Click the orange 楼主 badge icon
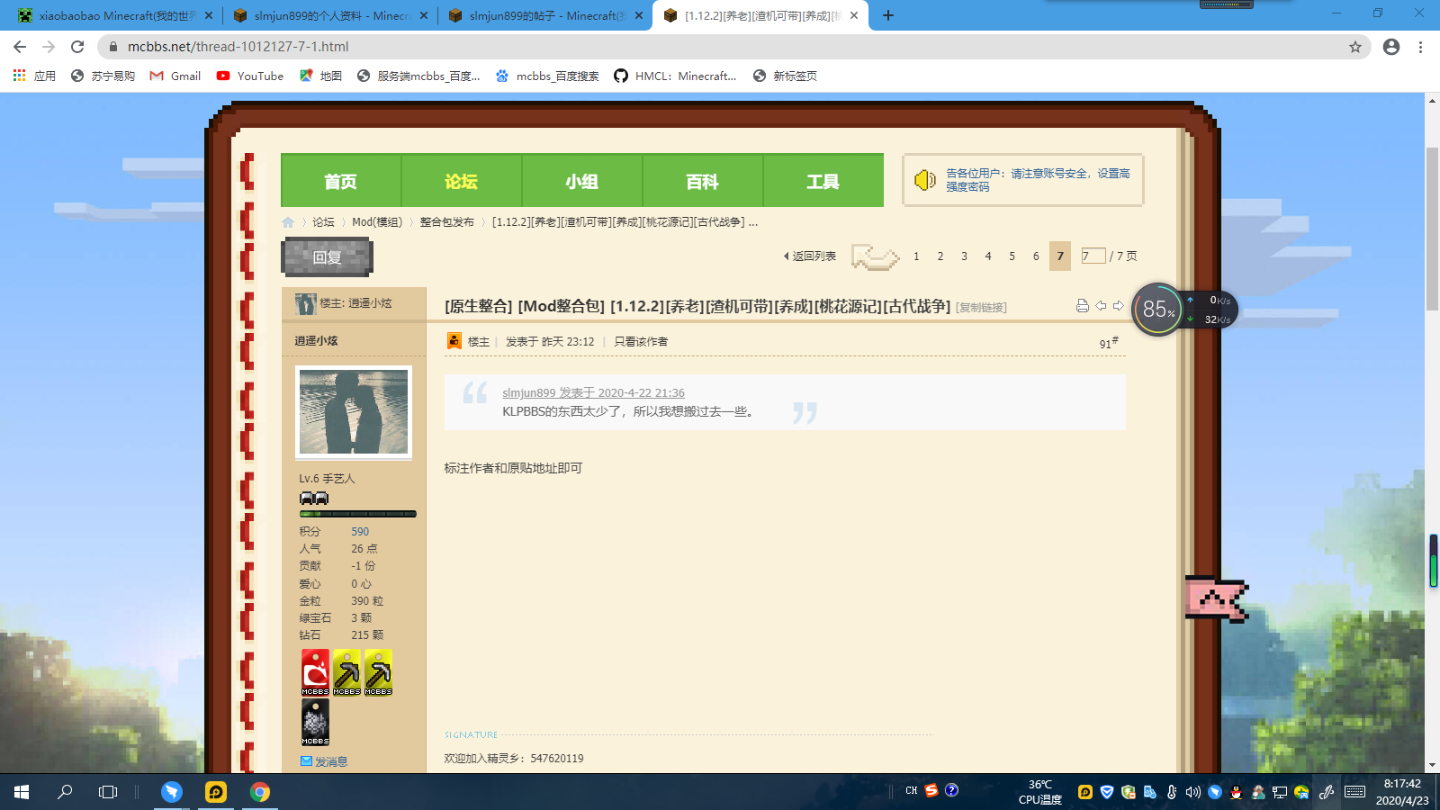Viewport: 1440px width, 810px height. click(x=454, y=341)
